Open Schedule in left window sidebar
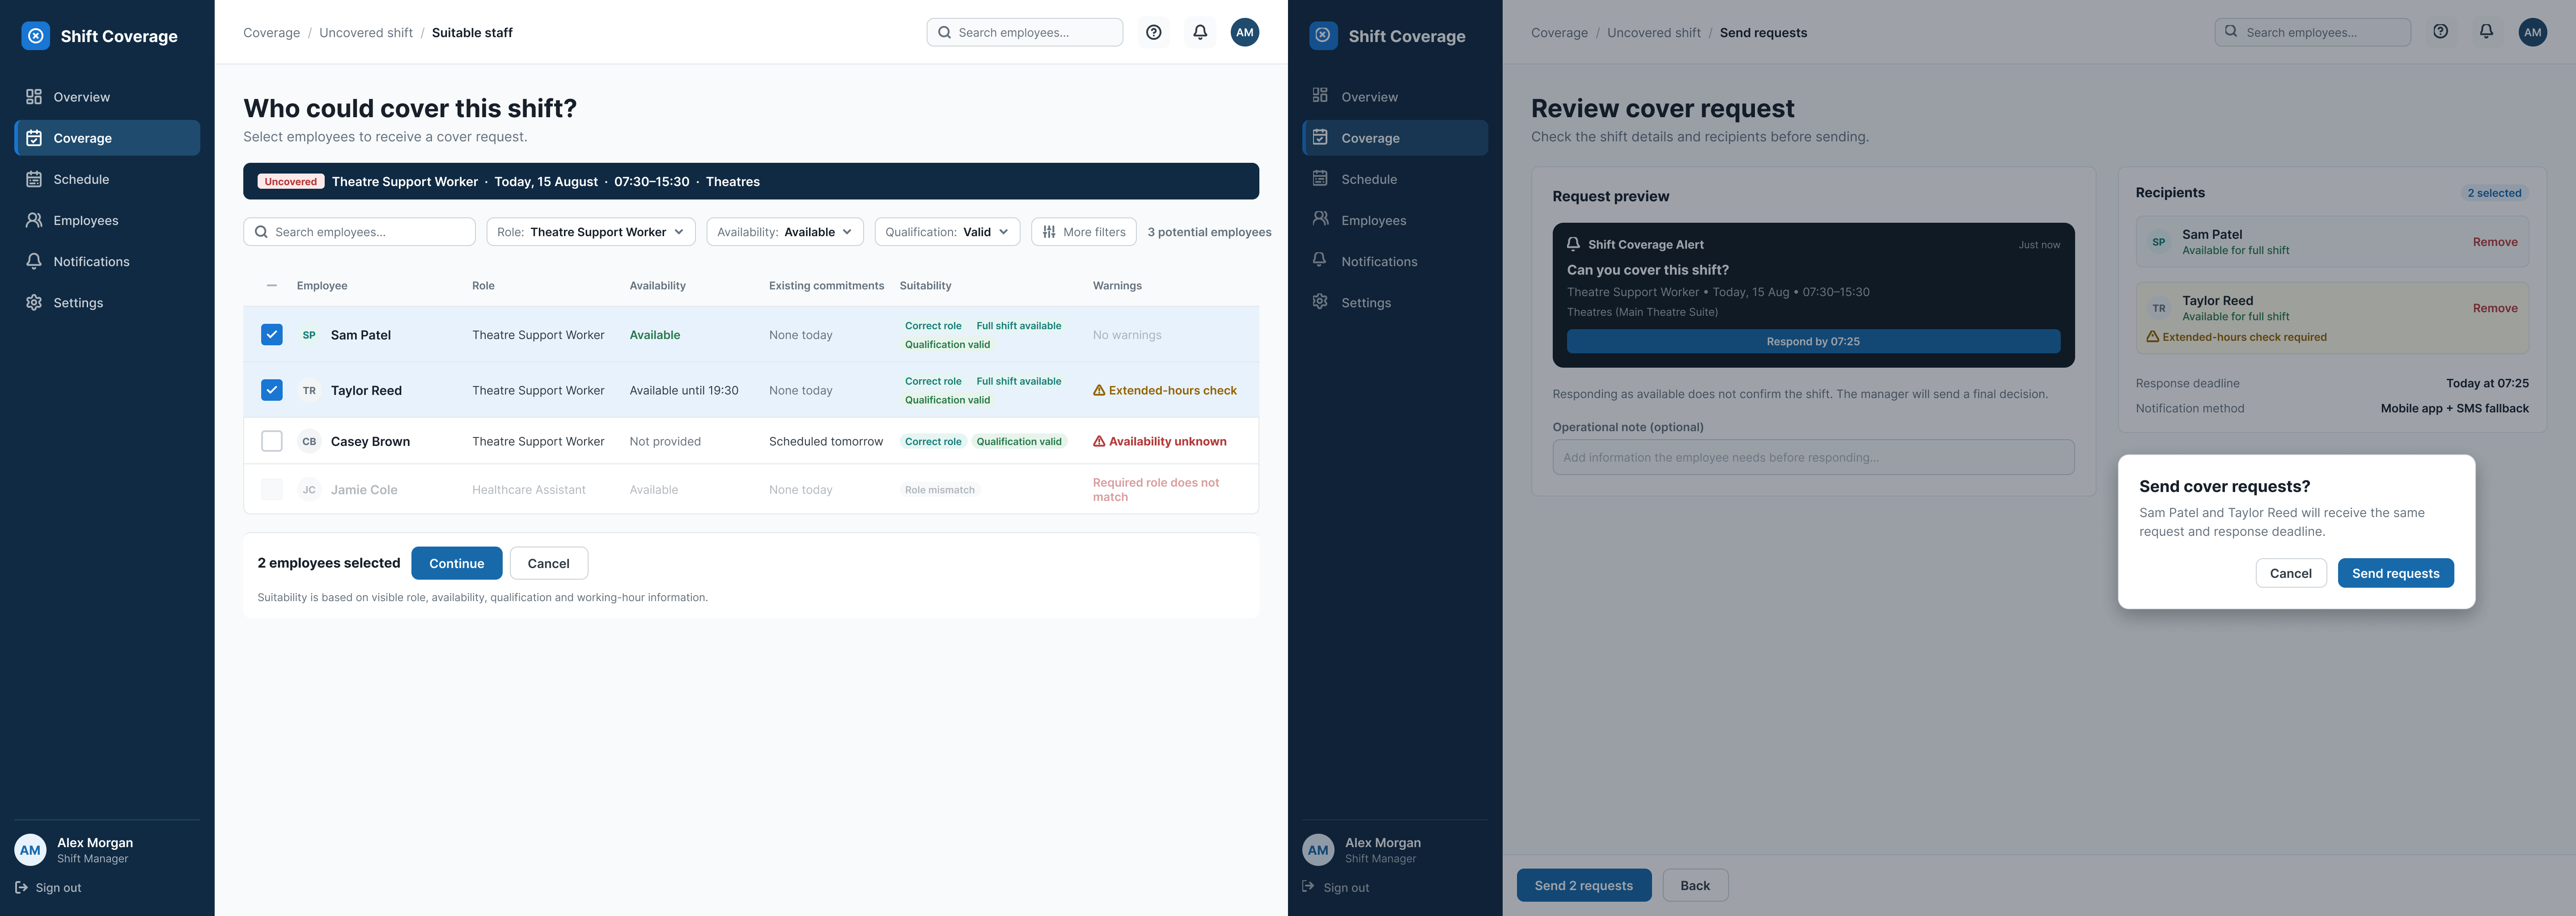The width and height of the screenshot is (2576, 916). click(107, 179)
